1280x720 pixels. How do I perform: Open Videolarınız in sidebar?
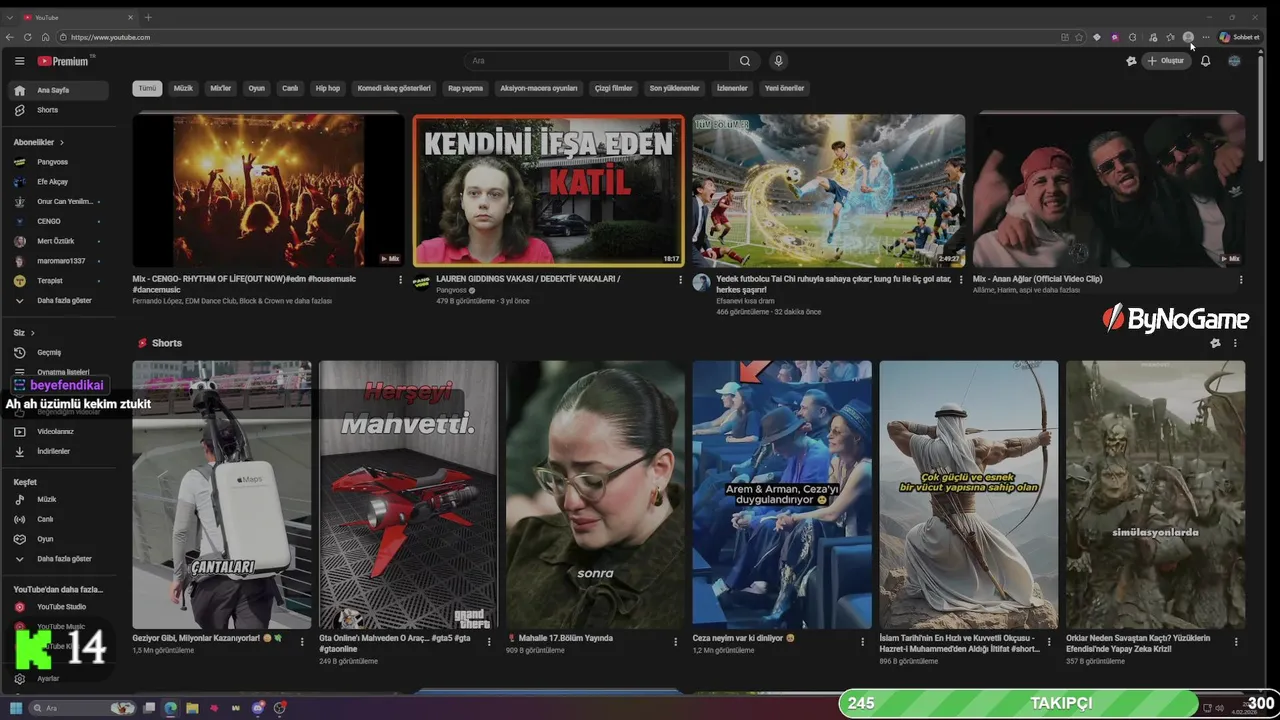coord(60,431)
